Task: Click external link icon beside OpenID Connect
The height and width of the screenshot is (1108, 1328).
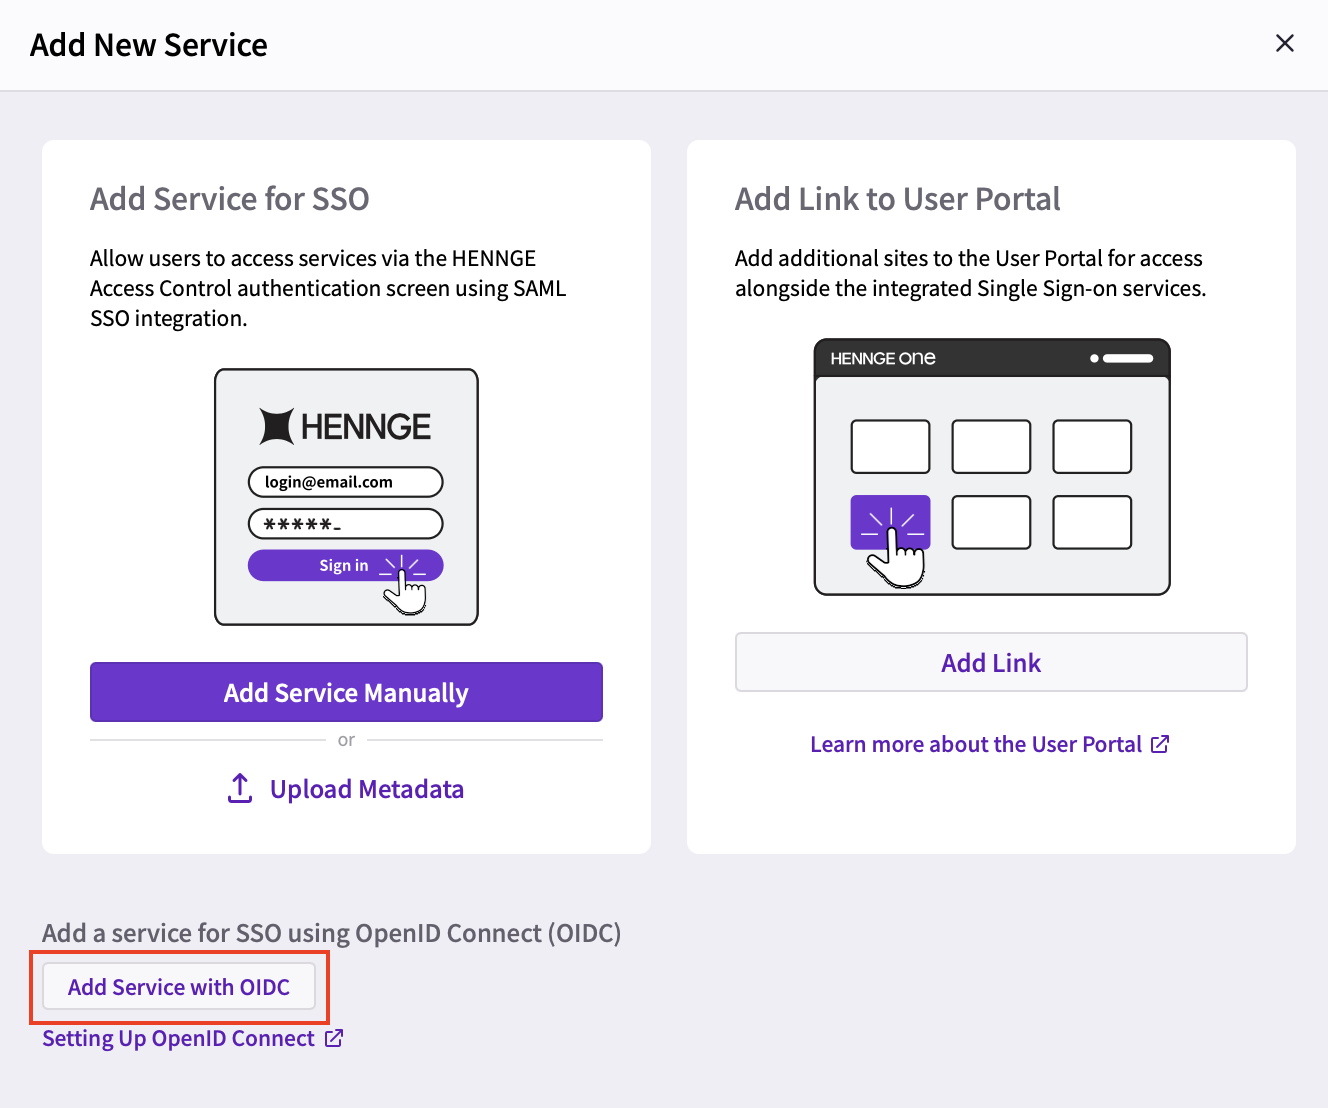Action: click(x=334, y=1038)
